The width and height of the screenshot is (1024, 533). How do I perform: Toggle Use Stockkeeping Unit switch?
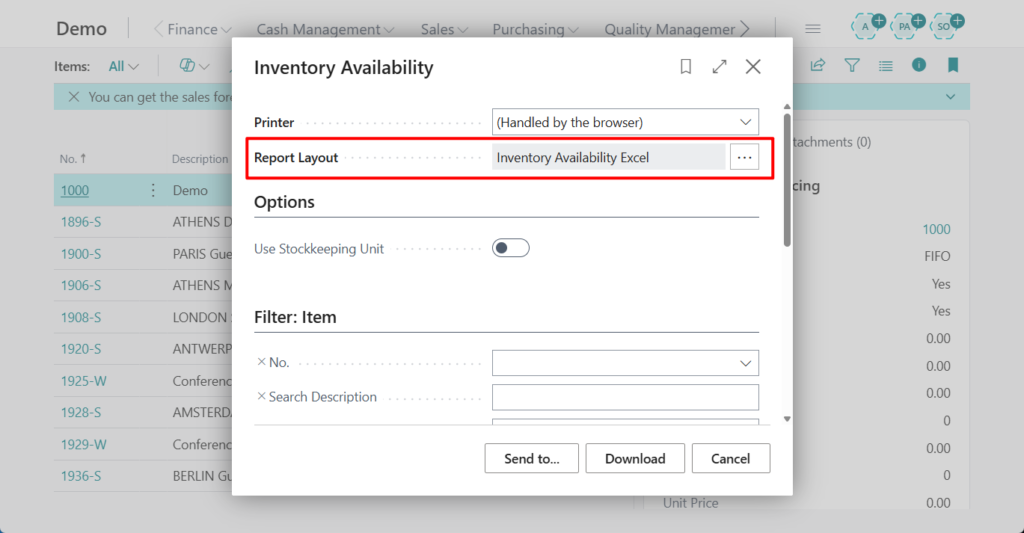tap(510, 248)
